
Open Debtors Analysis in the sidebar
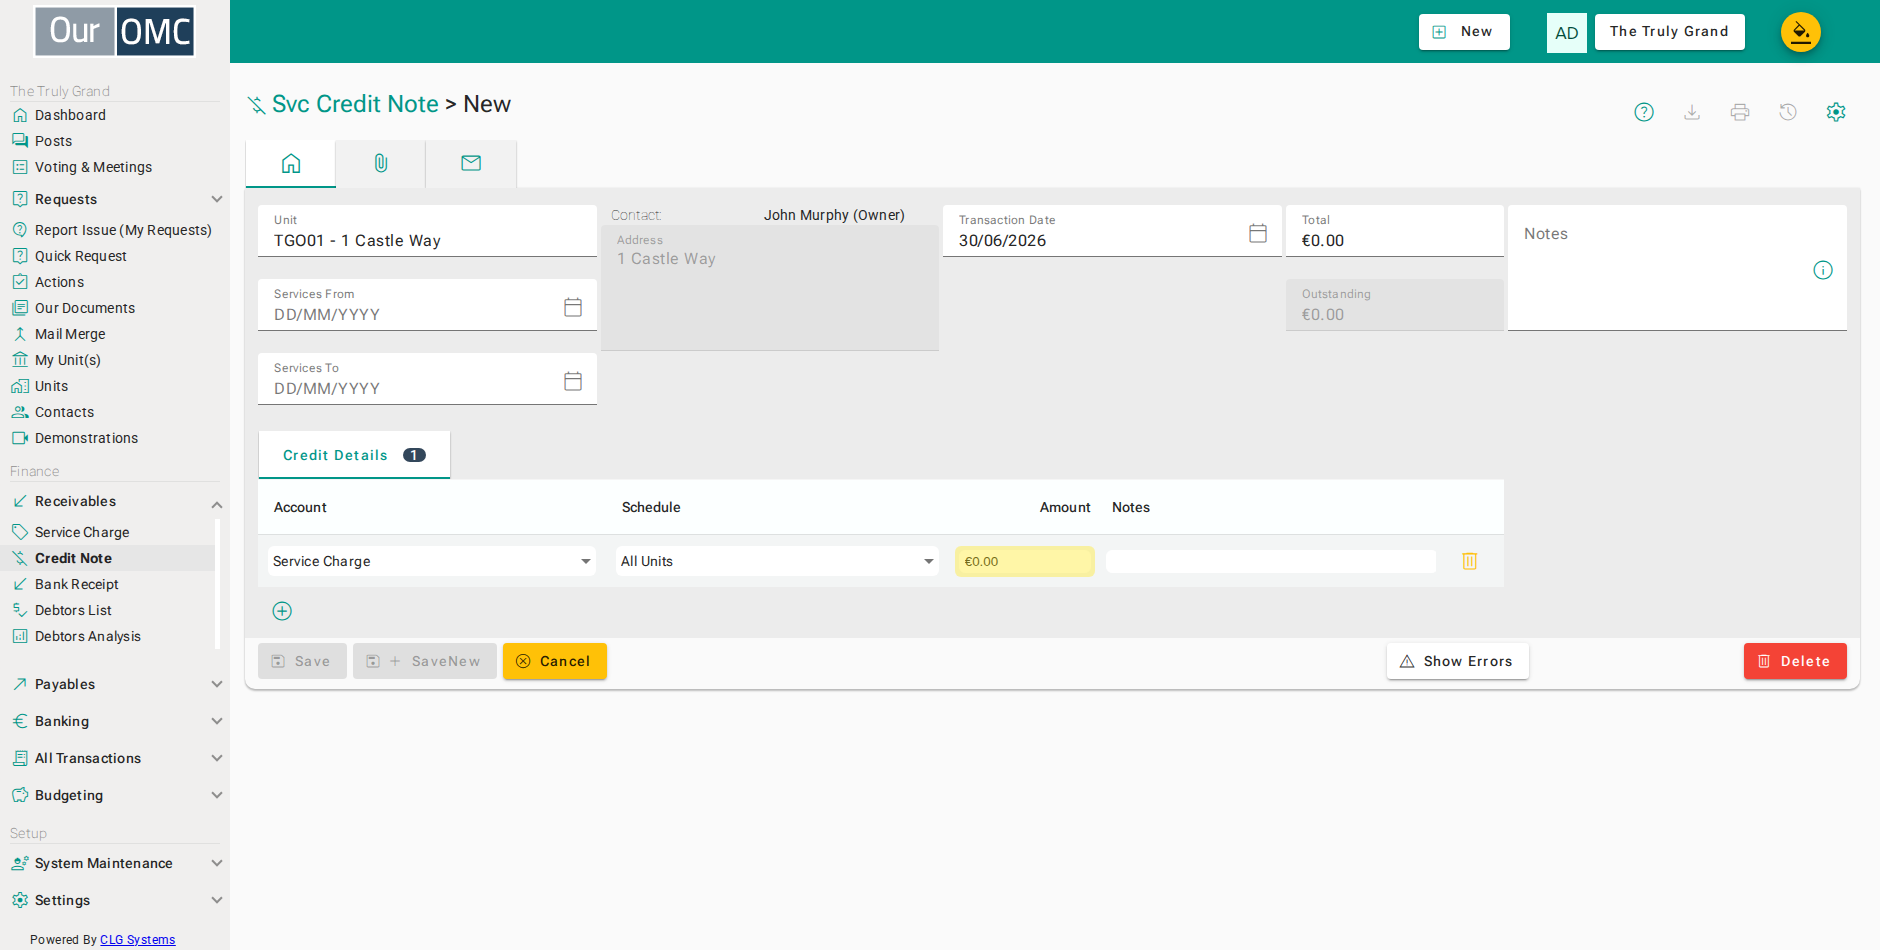point(88,636)
